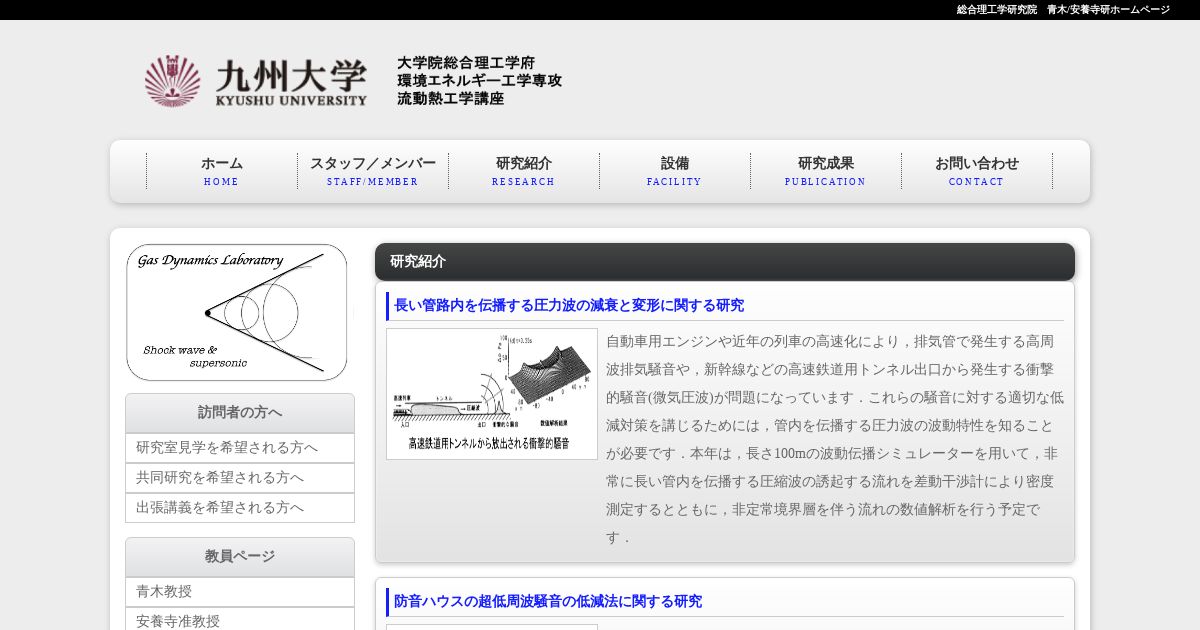Screen dimensions: 1200x630
Task: Click the 教員ページ sidebar heading
Action: 240,557
